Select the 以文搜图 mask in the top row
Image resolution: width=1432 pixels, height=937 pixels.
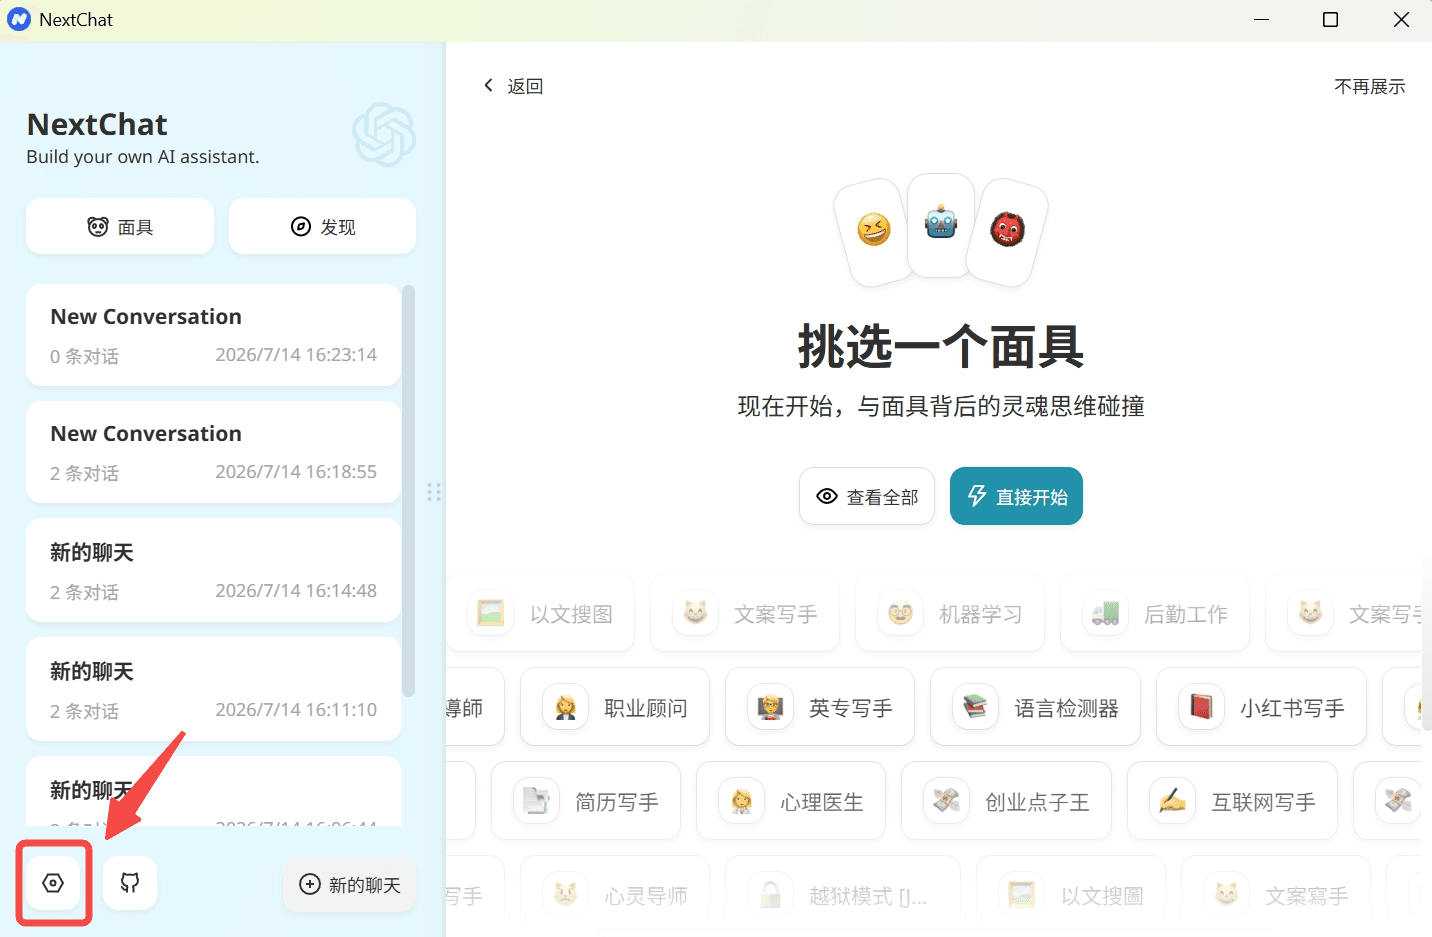click(x=543, y=613)
